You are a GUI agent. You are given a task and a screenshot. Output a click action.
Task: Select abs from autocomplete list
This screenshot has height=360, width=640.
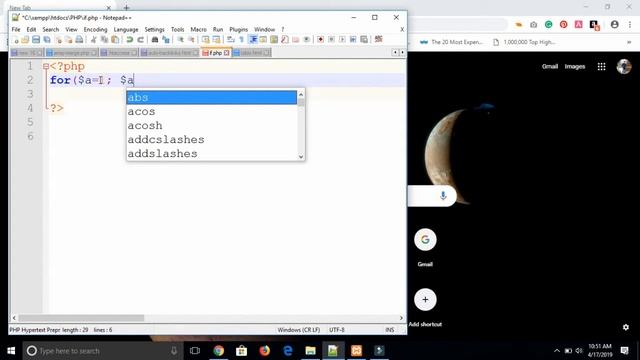pyautogui.click(x=211, y=98)
